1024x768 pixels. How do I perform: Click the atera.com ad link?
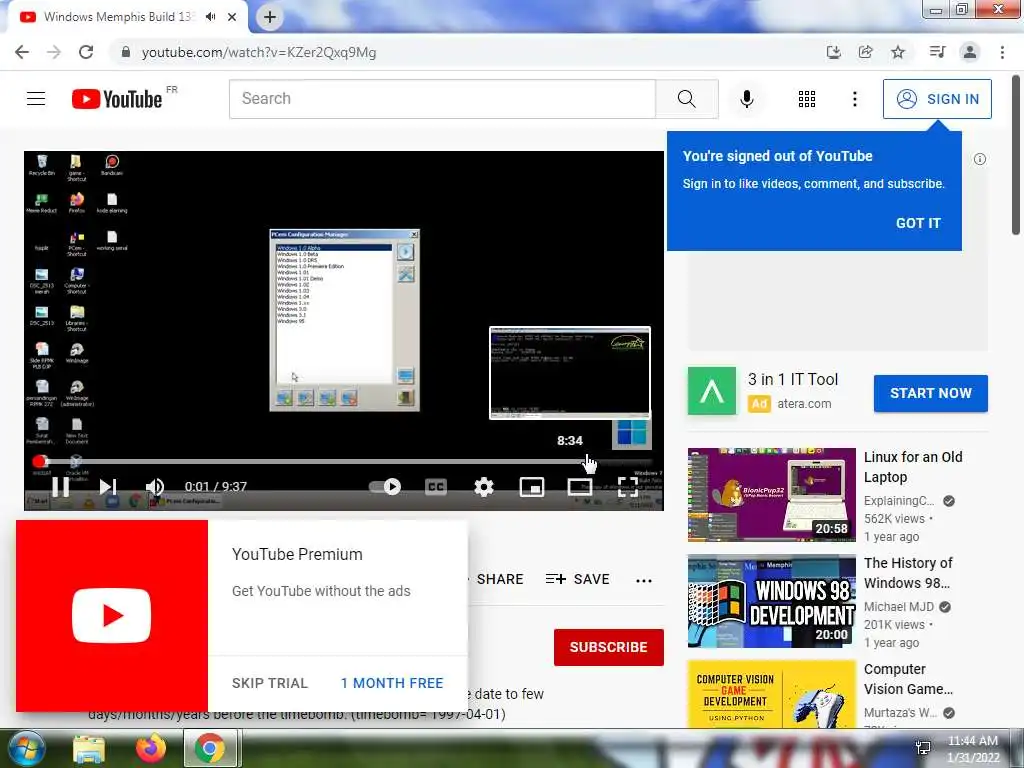pos(804,404)
